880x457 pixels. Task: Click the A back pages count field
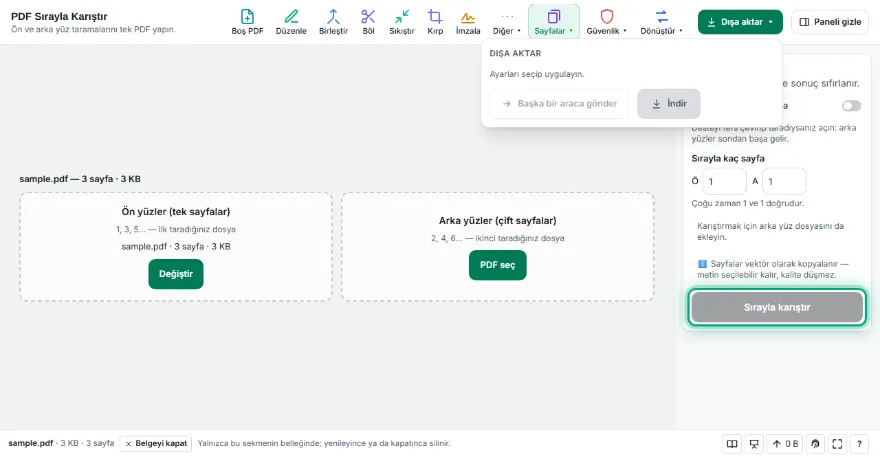(x=784, y=181)
